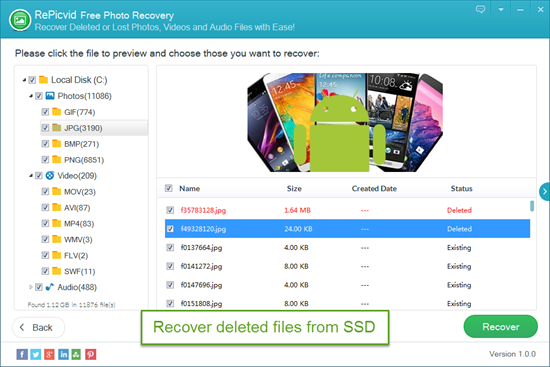Sort file list by Name column
Viewport: 550px width, 367px height.
click(x=189, y=188)
